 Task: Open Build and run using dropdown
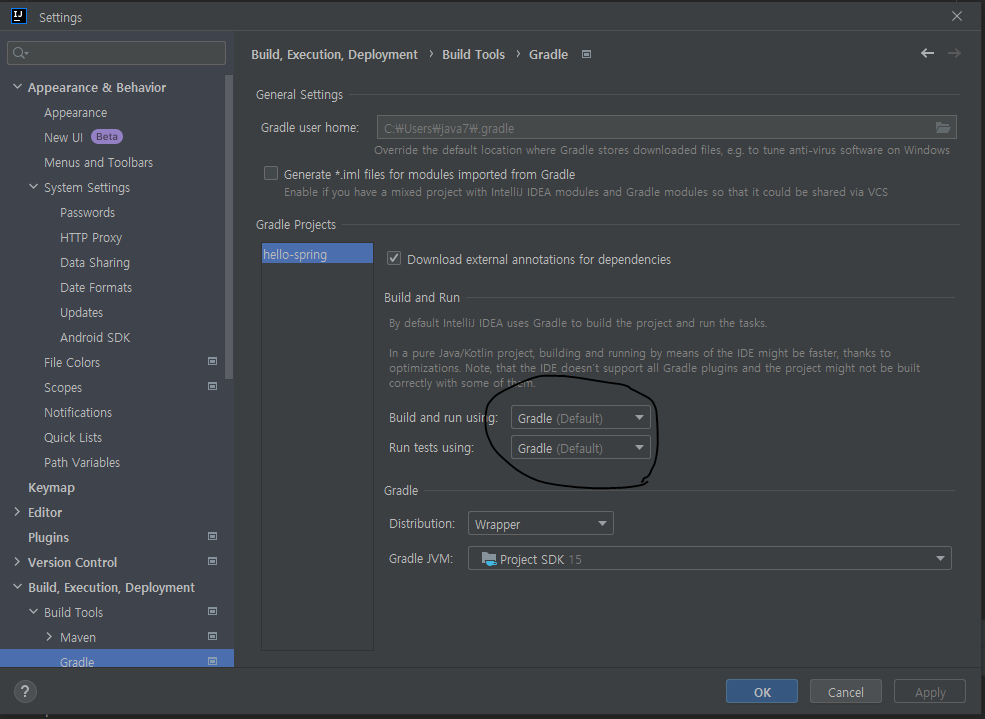(x=580, y=418)
